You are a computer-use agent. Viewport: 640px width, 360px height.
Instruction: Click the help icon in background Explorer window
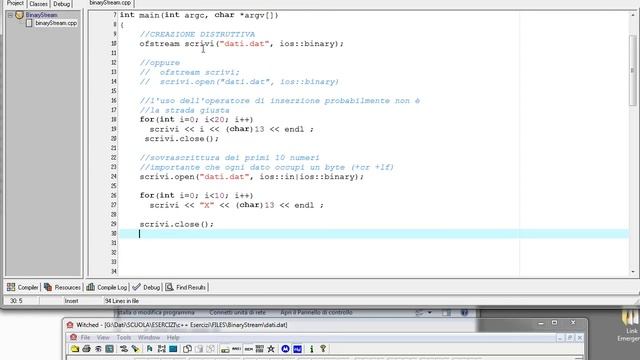pyautogui.click(x=464, y=313)
